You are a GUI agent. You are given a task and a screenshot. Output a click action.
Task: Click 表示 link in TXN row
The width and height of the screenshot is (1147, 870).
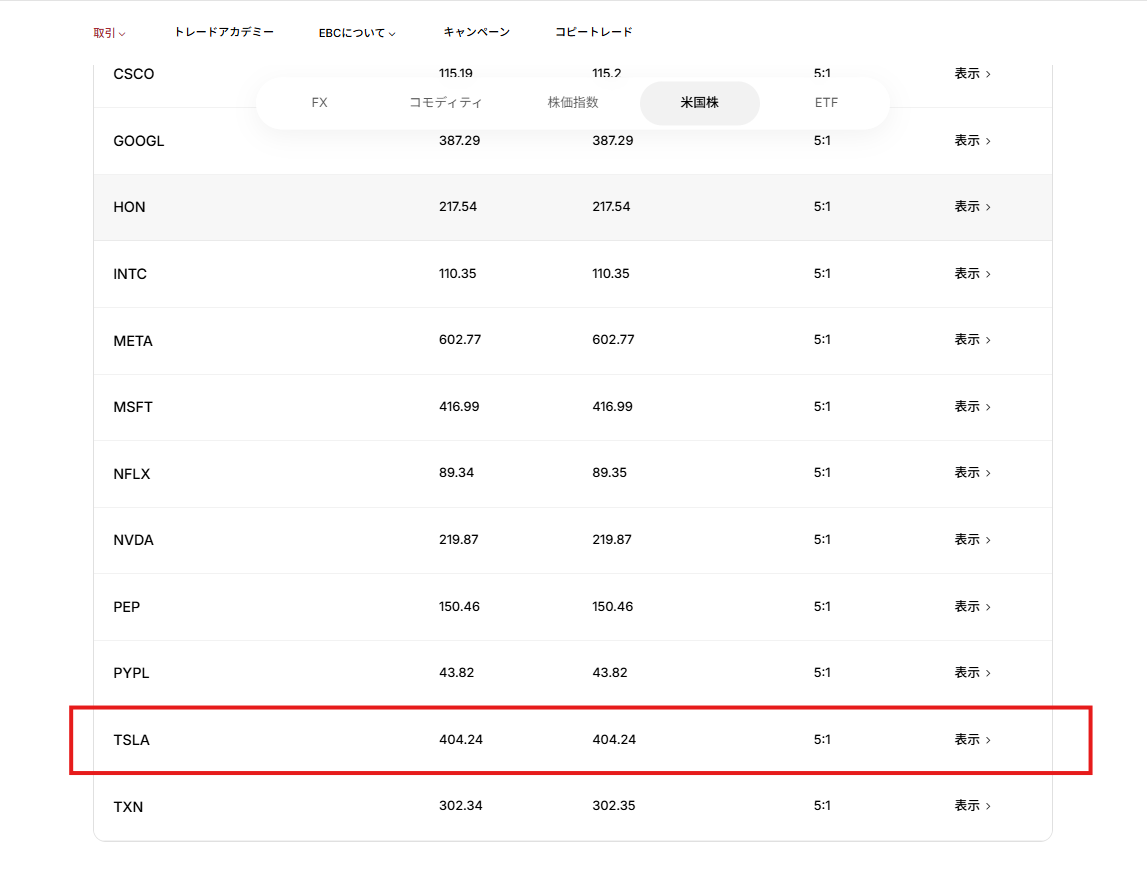tap(972, 806)
